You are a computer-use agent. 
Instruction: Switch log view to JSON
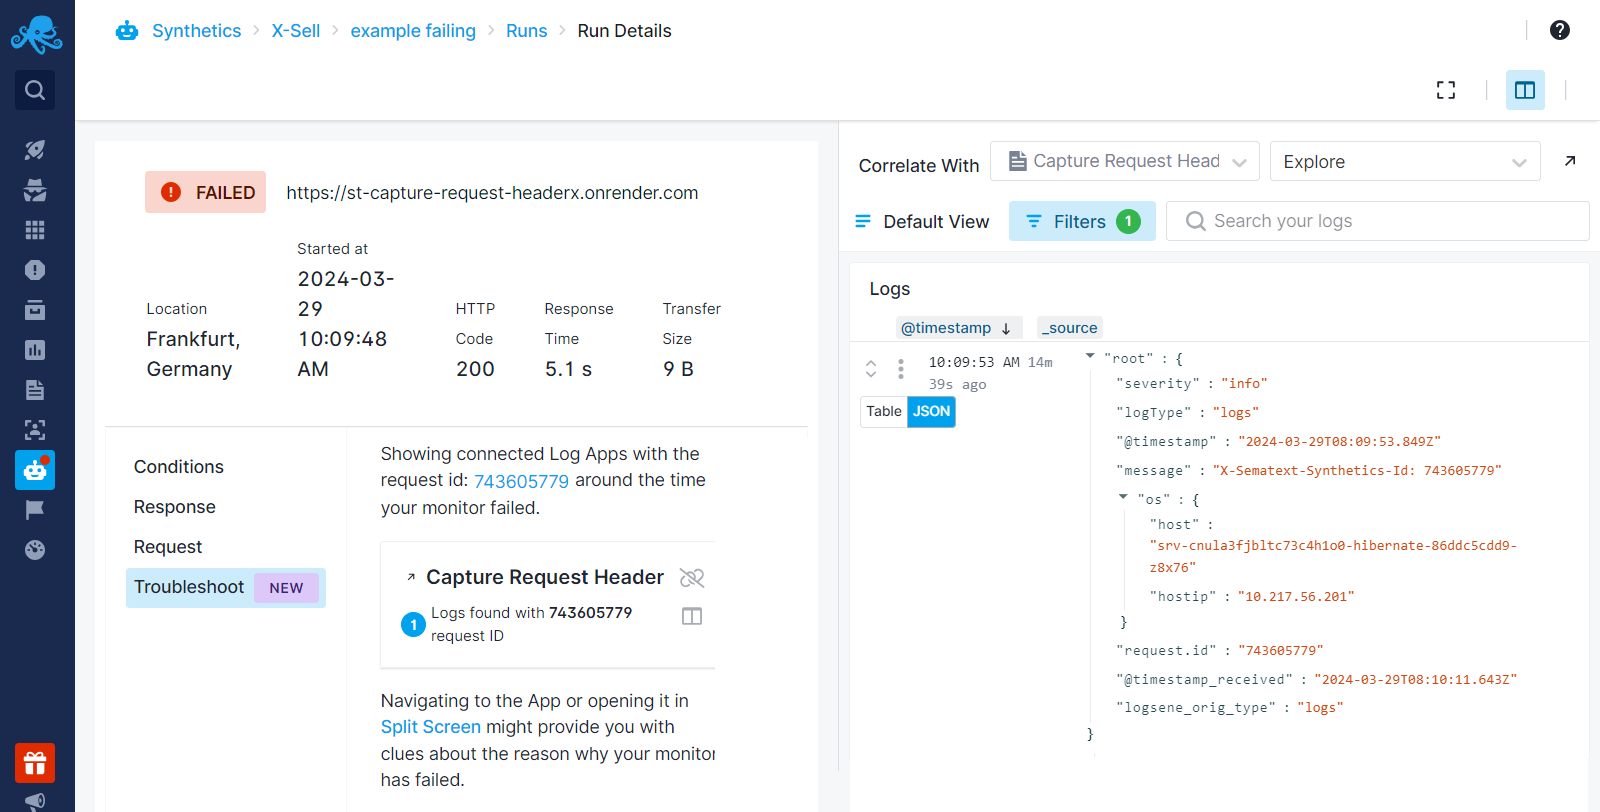pyautogui.click(x=931, y=412)
